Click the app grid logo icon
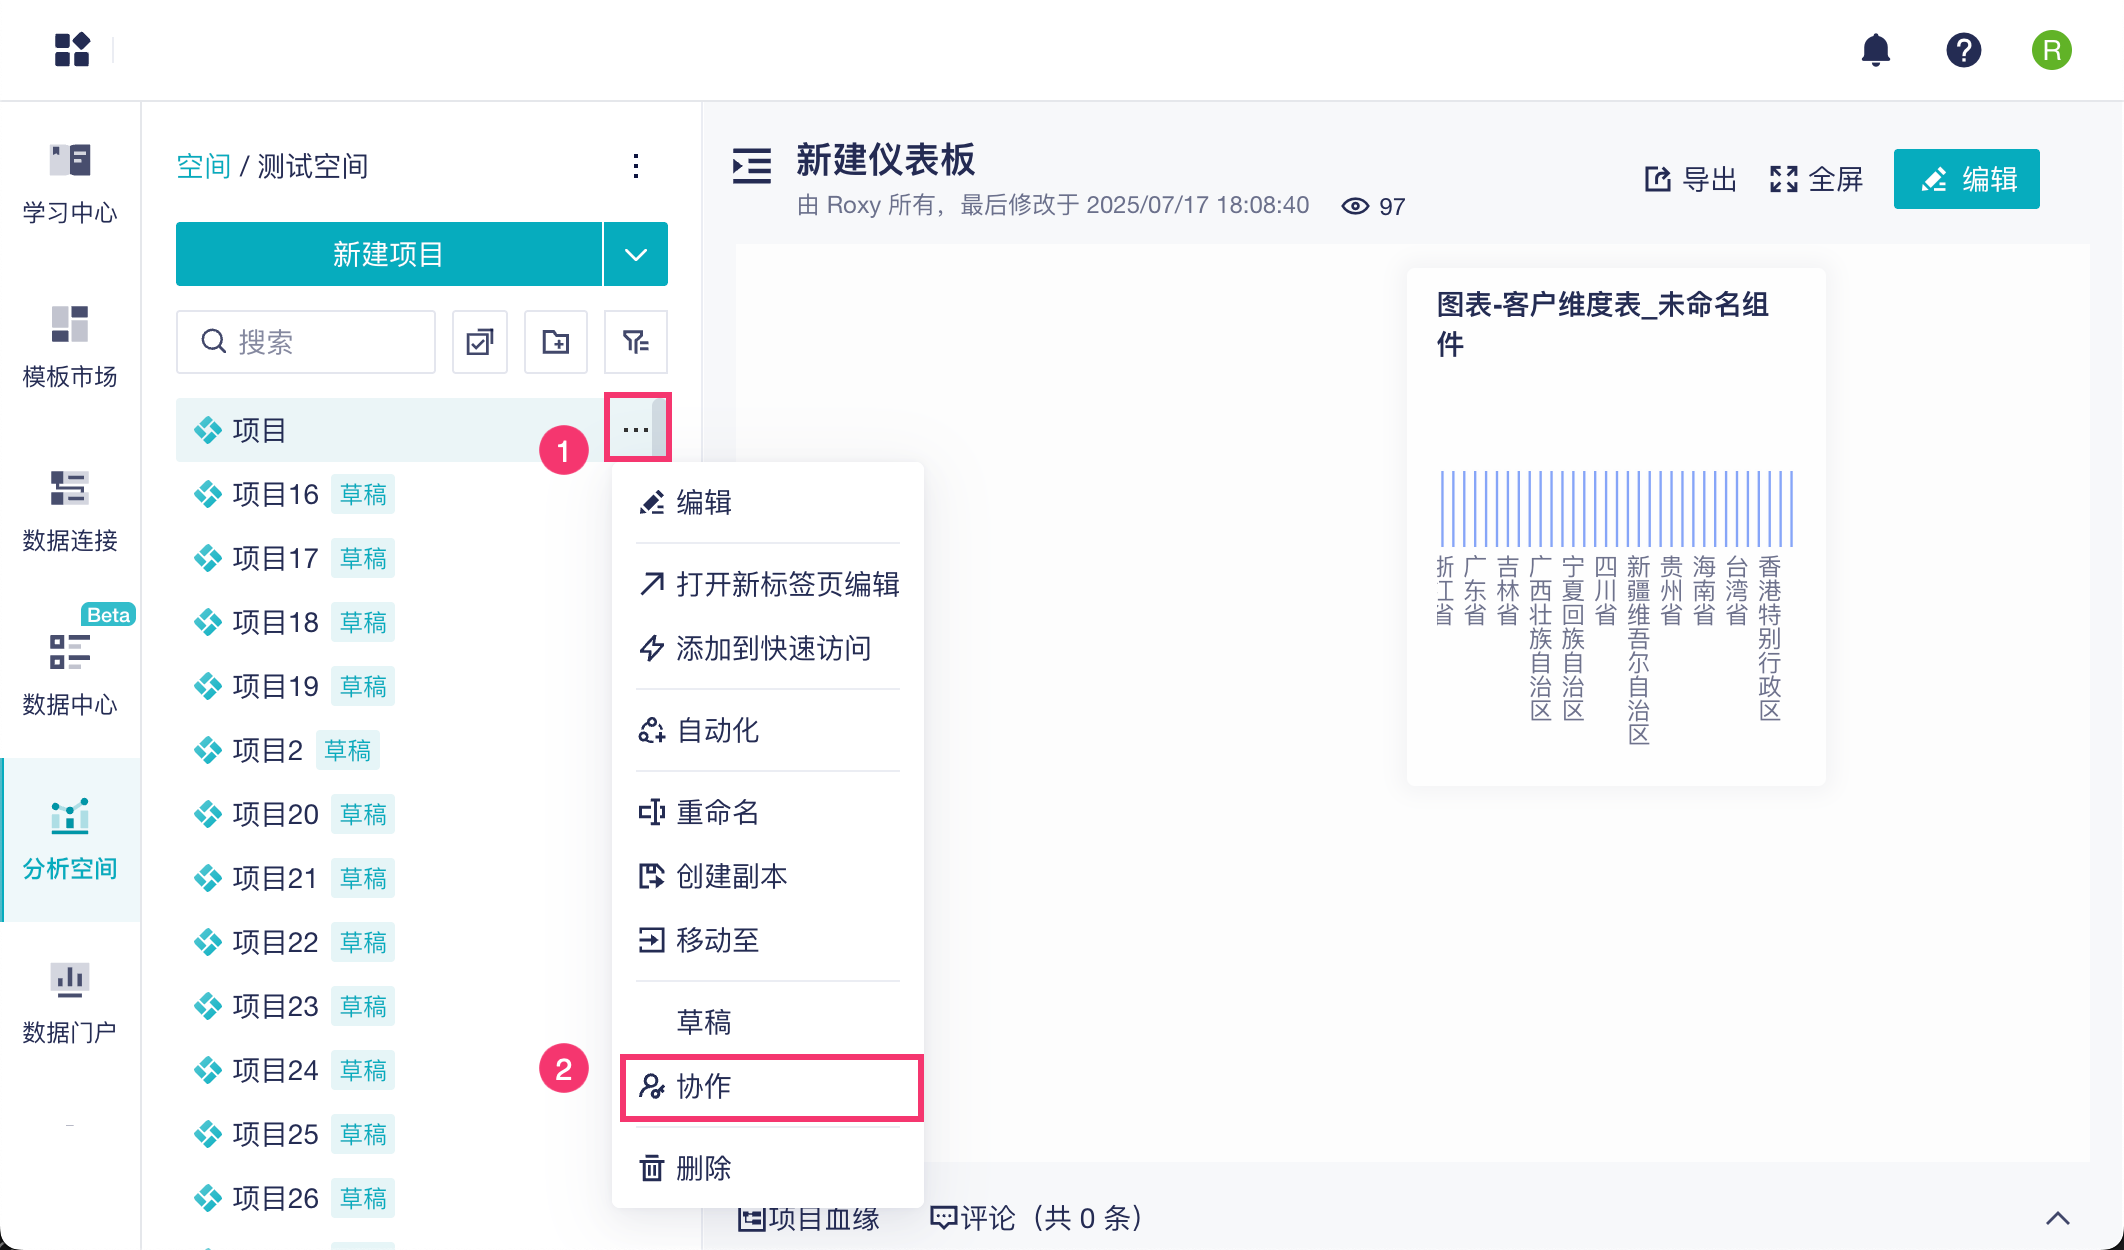The height and width of the screenshot is (1250, 2124). [x=72, y=50]
